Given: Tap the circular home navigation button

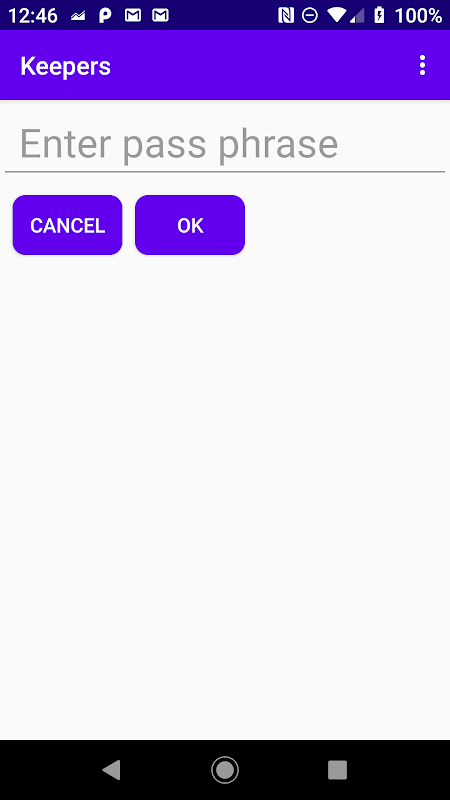Looking at the screenshot, I should coord(225,769).
